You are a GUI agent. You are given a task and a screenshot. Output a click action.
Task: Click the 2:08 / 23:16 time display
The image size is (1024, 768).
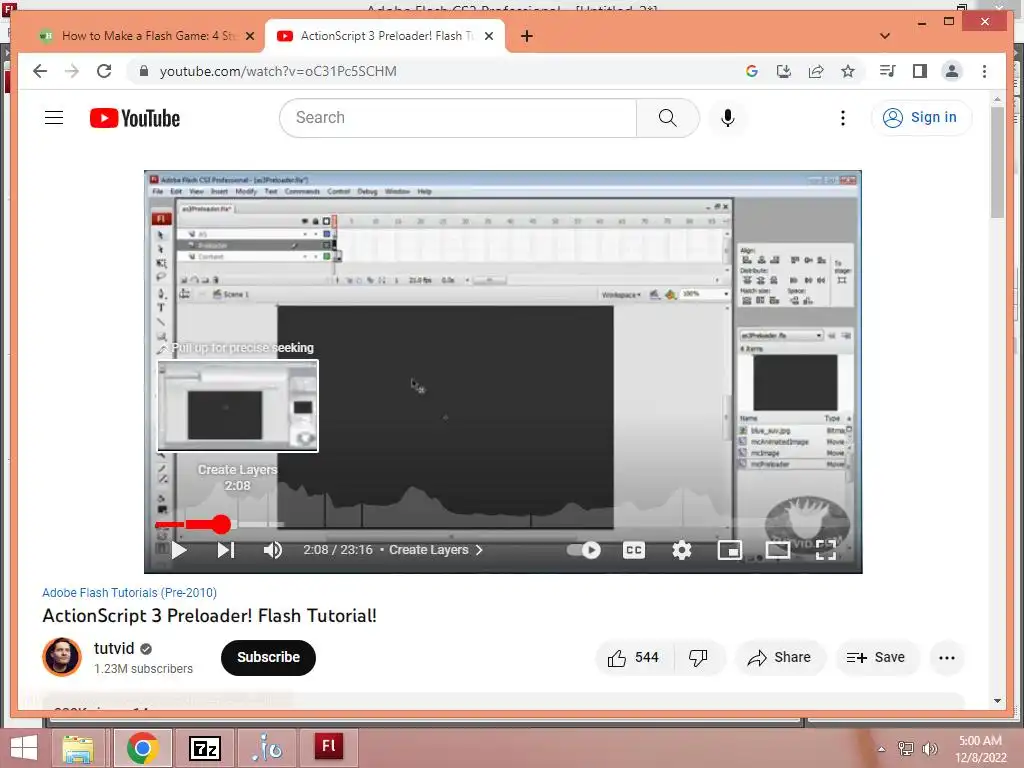coord(338,550)
